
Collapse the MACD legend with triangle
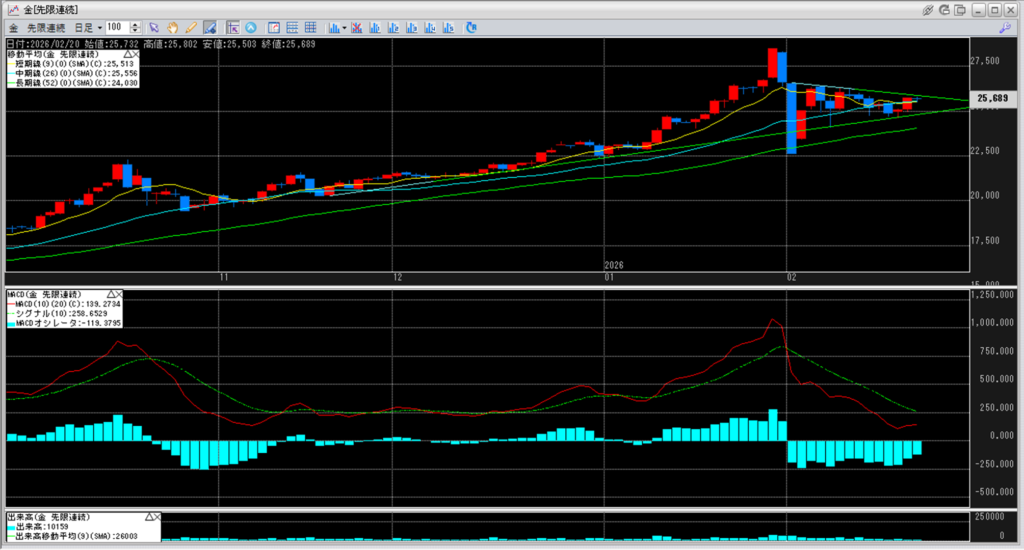click(x=110, y=294)
